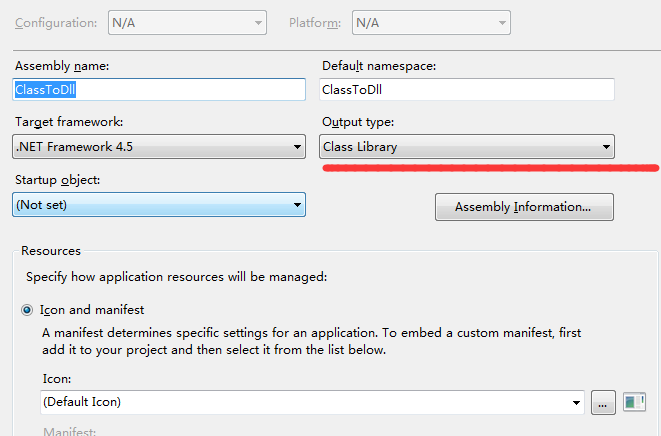The image size is (661, 436).
Task: Open Assembly Information dialog
Action: click(524, 207)
